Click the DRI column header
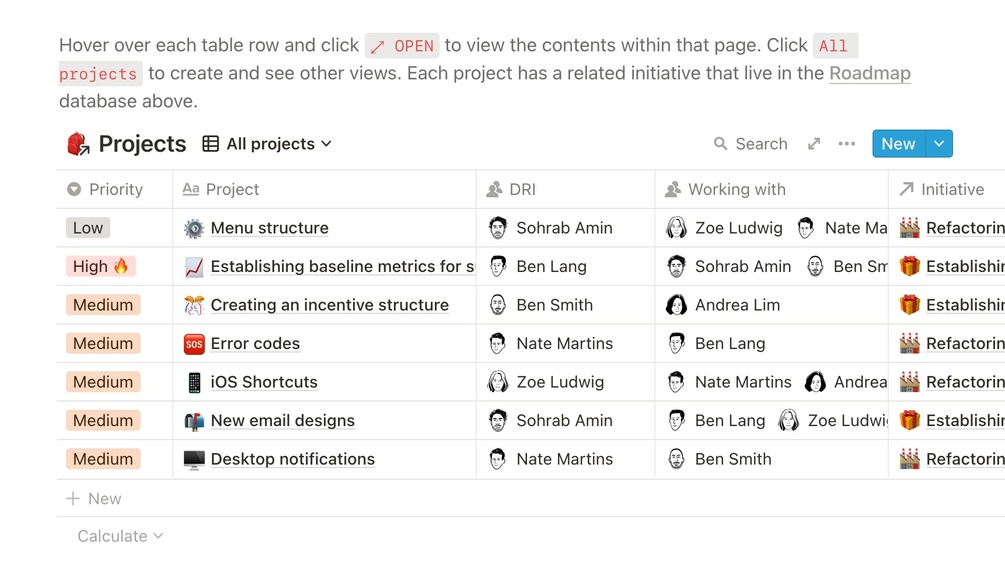 tap(522, 189)
